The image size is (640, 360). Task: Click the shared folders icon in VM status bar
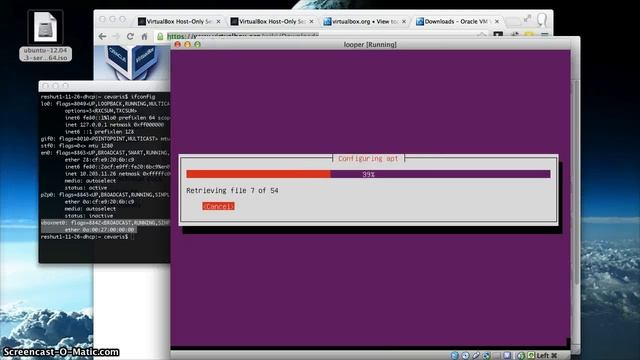coord(496,356)
